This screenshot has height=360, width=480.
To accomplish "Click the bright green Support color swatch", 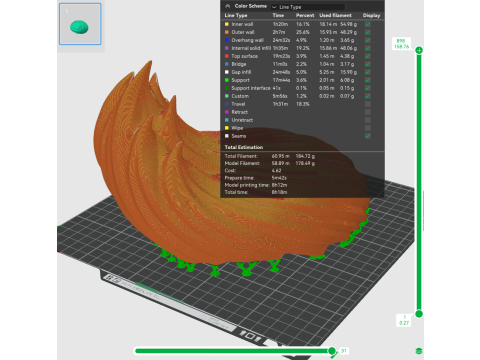I will pos(227,80).
